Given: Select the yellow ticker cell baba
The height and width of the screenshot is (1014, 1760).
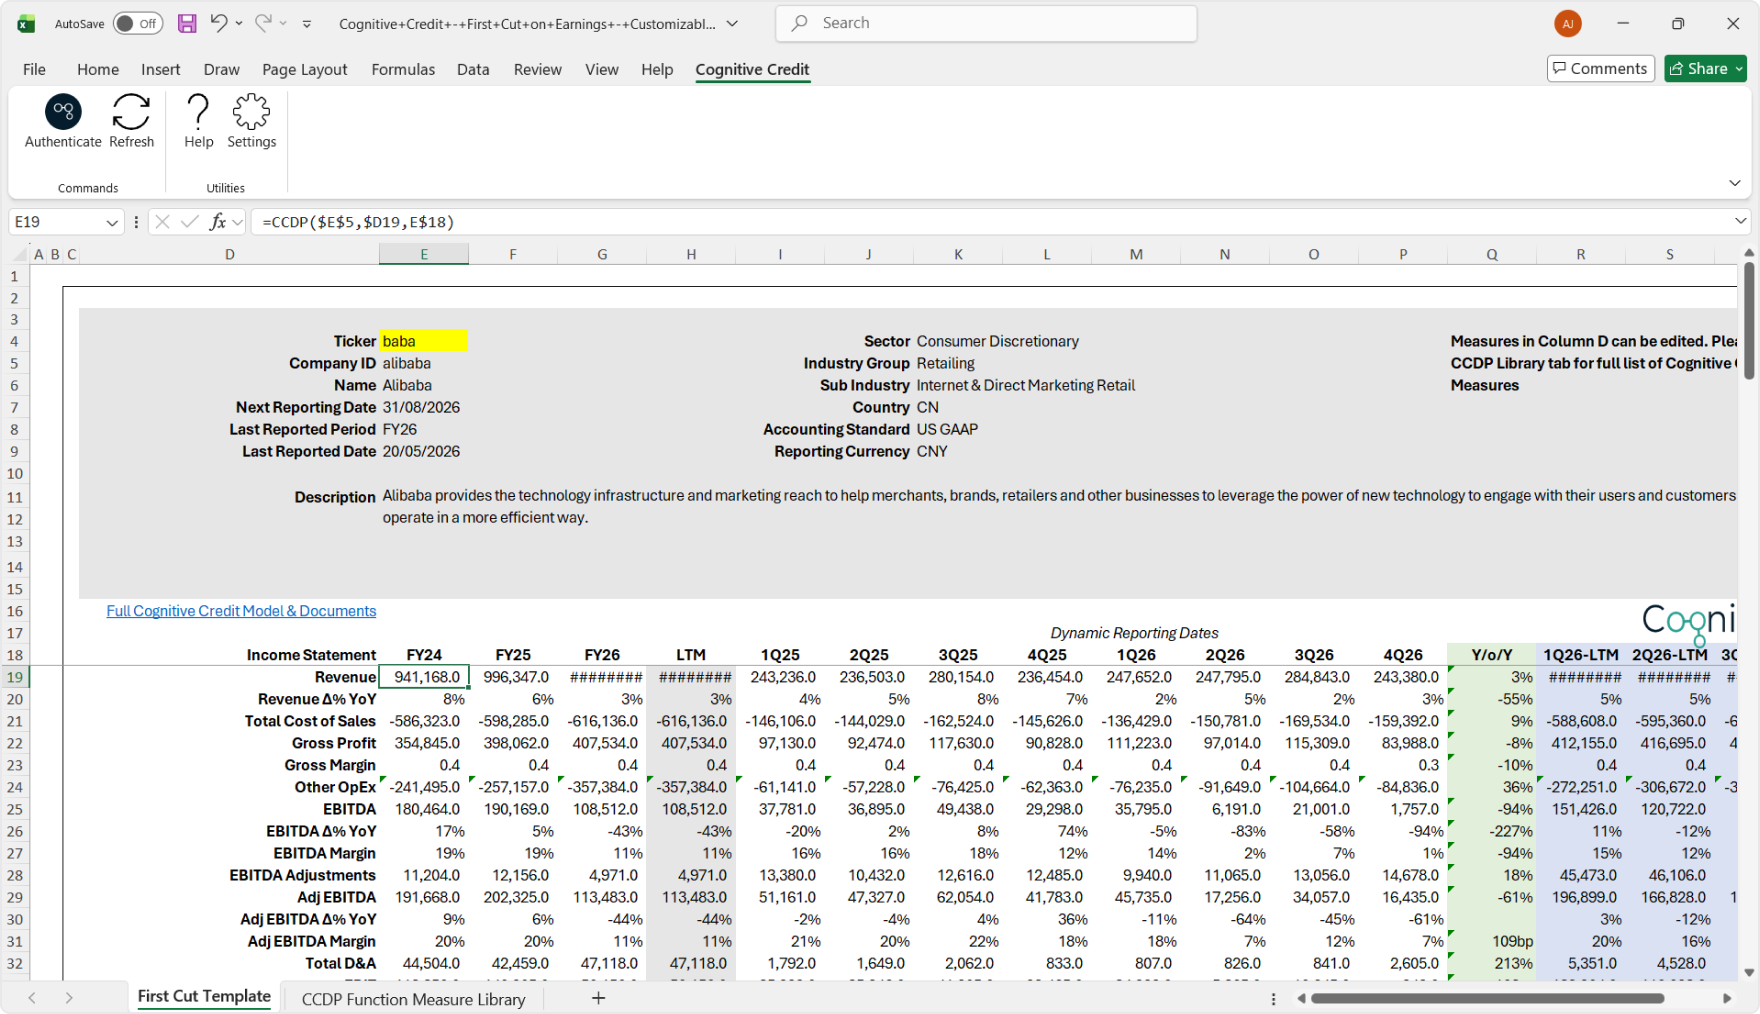Looking at the screenshot, I should pyautogui.click(x=424, y=341).
